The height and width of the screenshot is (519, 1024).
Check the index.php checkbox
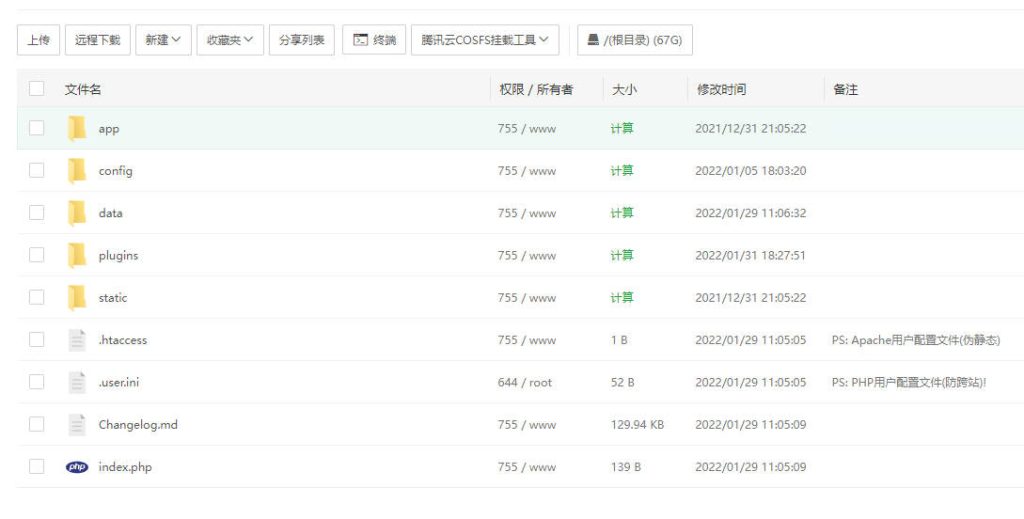37,467
